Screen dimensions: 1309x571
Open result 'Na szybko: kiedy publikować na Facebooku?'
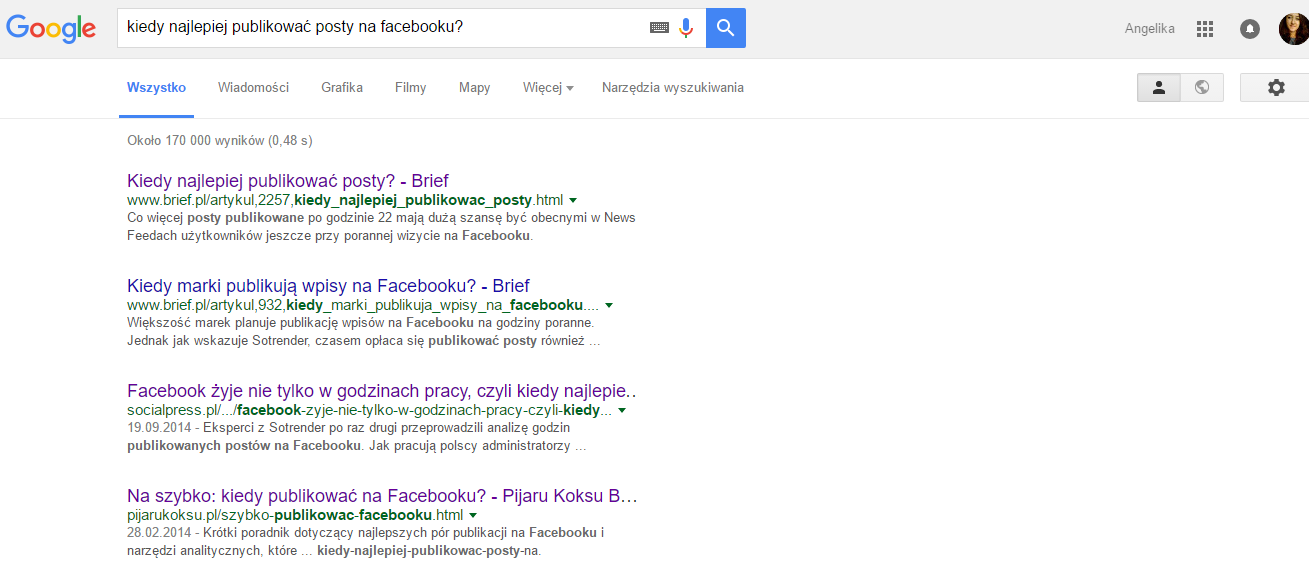point(382,496)
